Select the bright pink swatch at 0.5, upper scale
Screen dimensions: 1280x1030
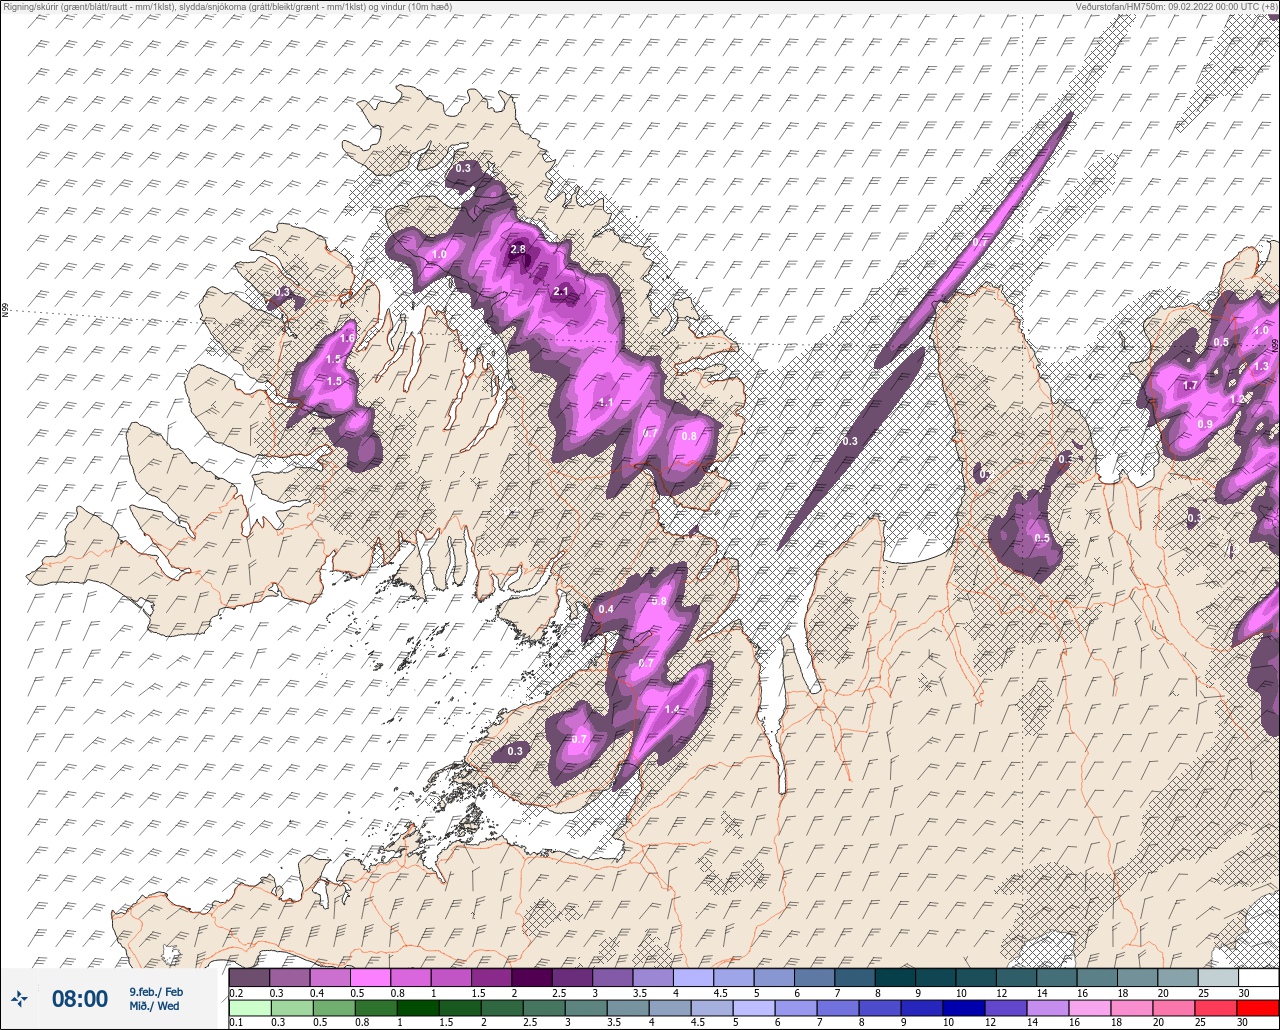(370, 977)
